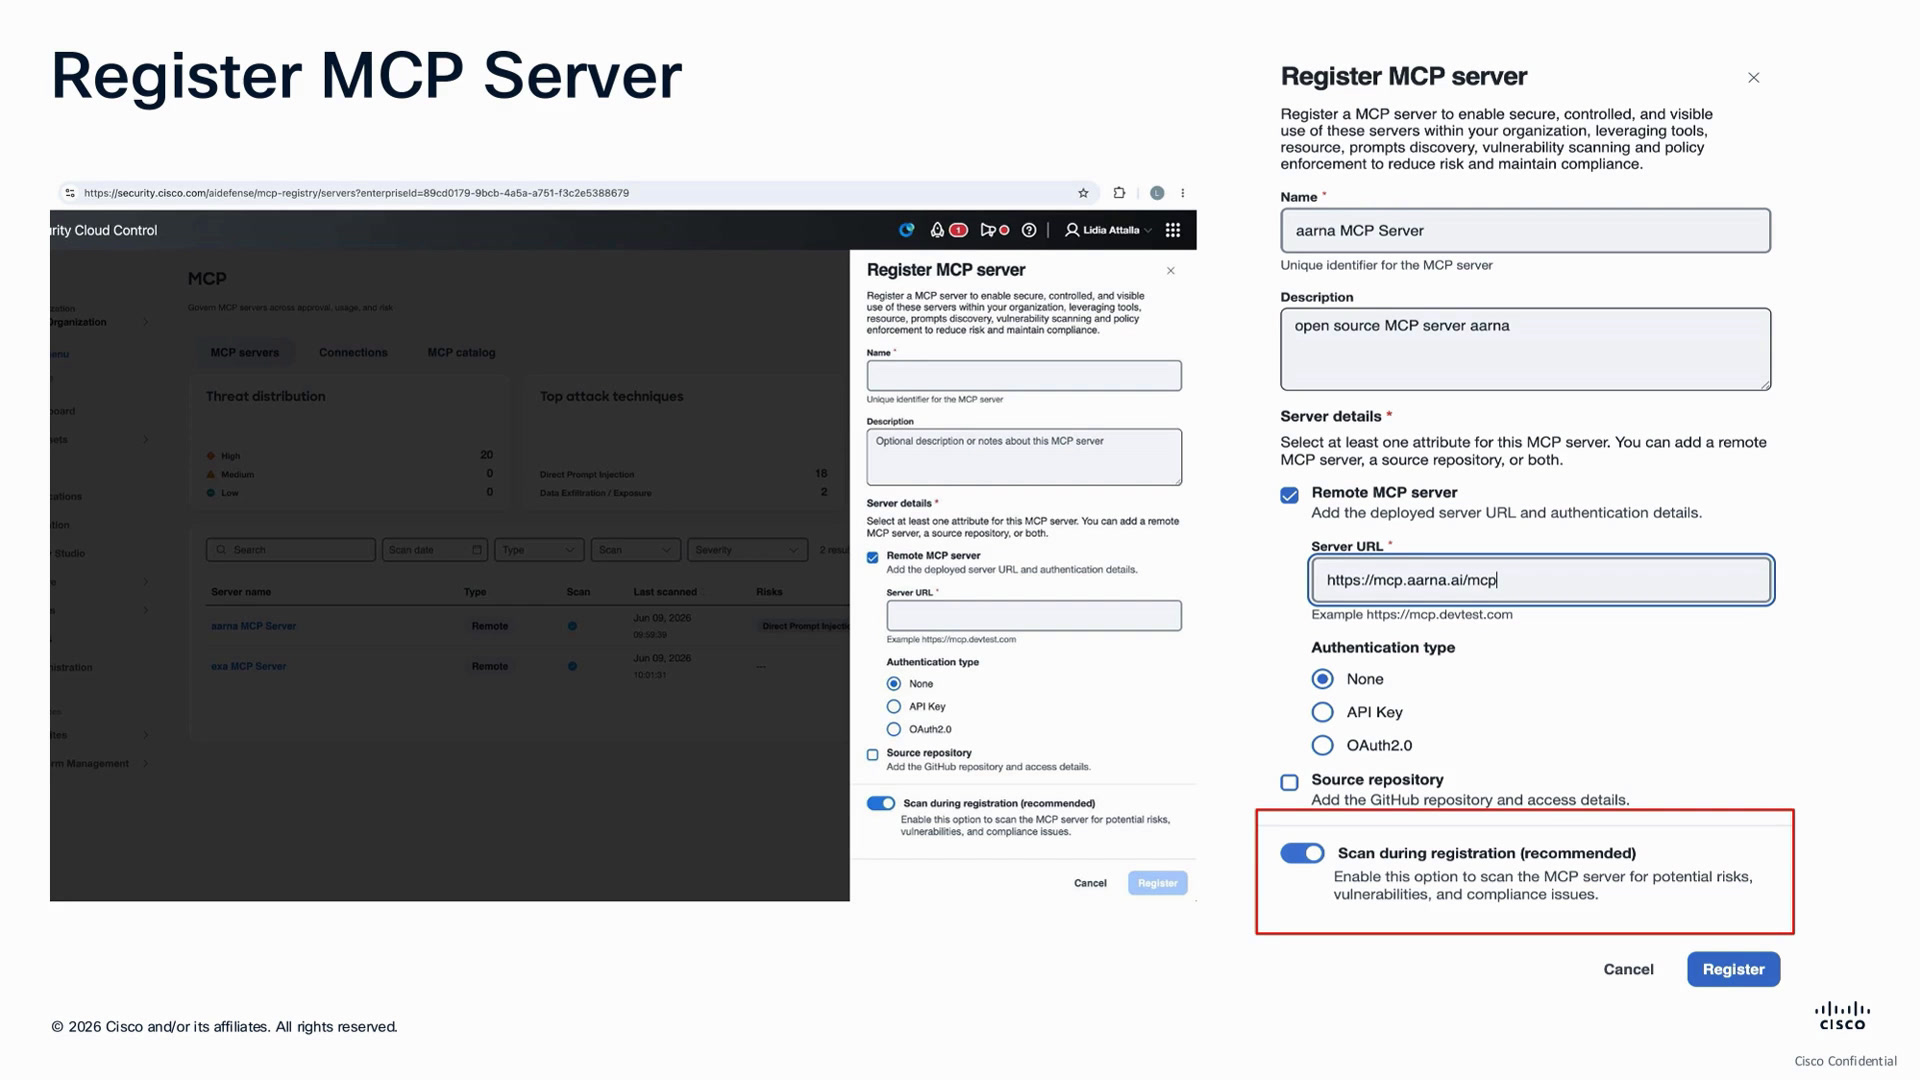This screenshot has width=1920, height=1080.
Task: Click the Server URL field with aarna address
Action: [1541, 580]
